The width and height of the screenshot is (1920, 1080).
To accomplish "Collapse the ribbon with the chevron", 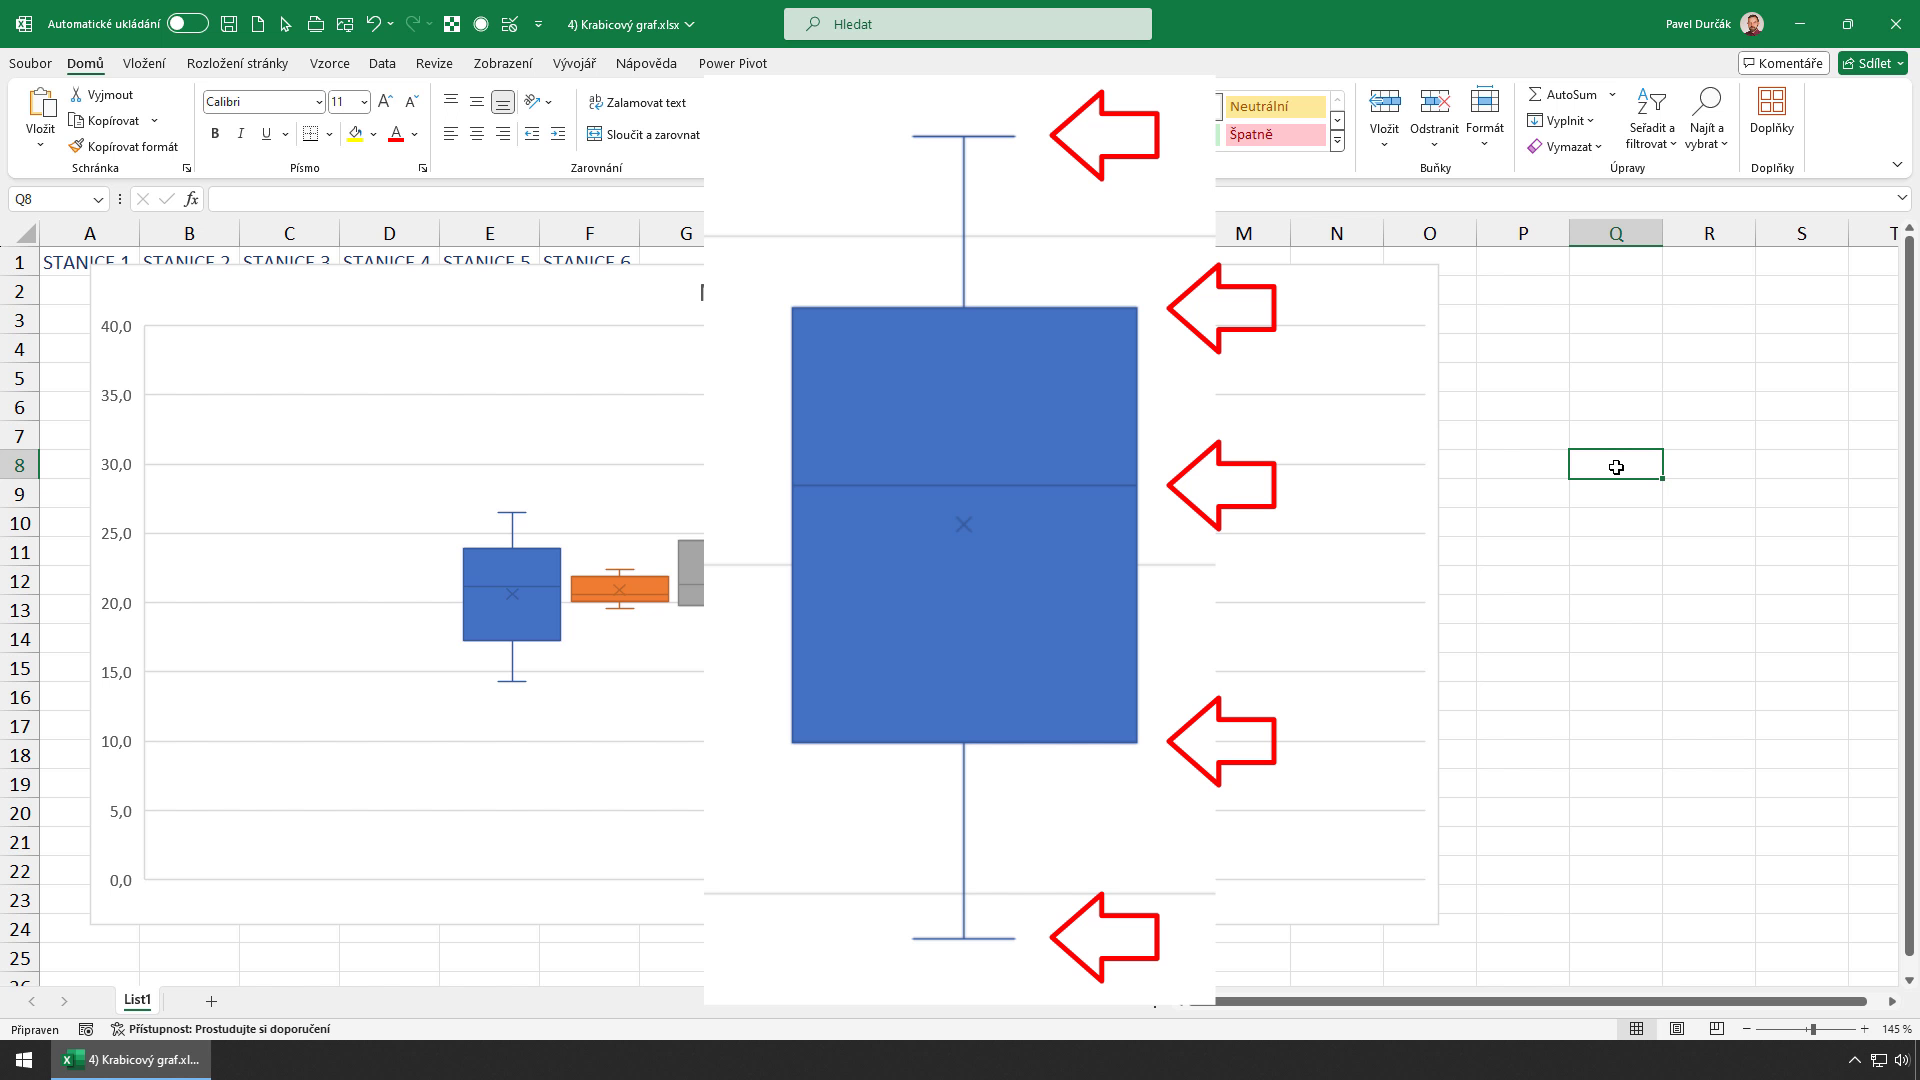I will click(1897, 165).
